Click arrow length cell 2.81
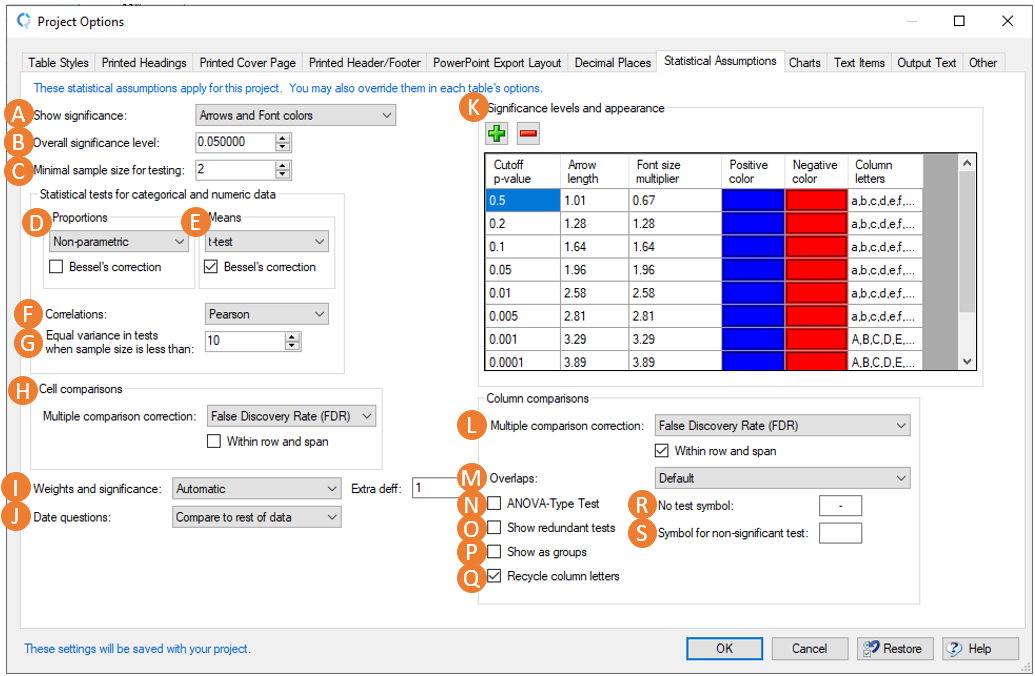This screenshot has height=676, width=1035. 595,316
